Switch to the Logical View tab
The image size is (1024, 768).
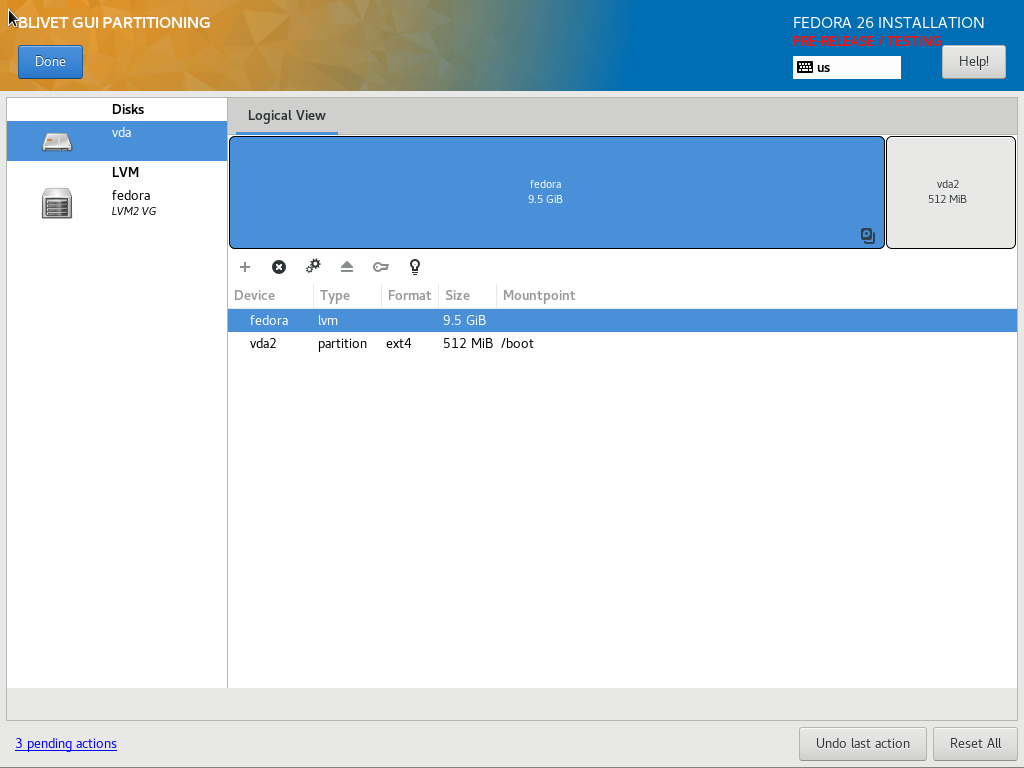pos(287,116)
